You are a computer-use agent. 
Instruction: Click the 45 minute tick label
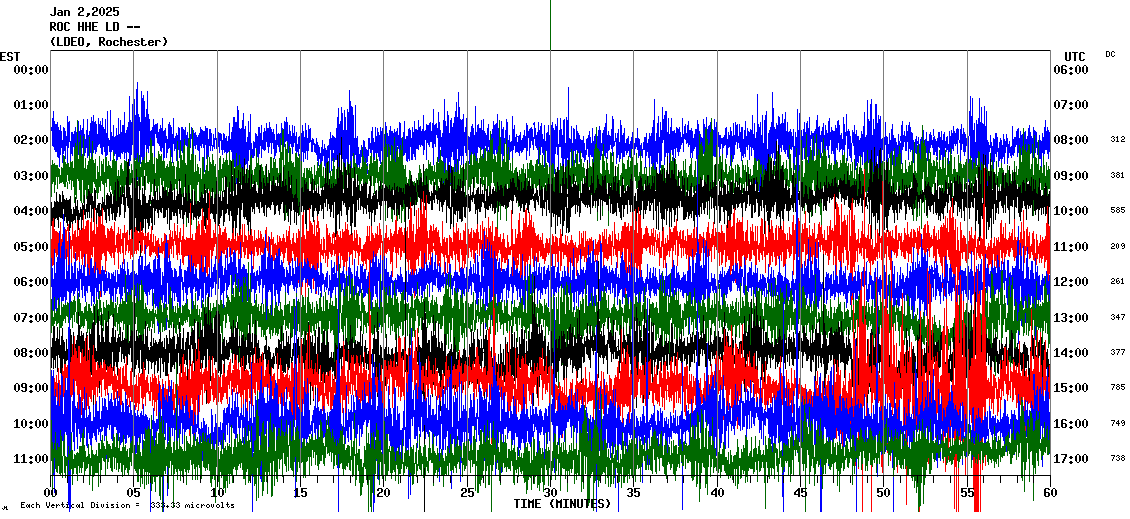[800, 494]
